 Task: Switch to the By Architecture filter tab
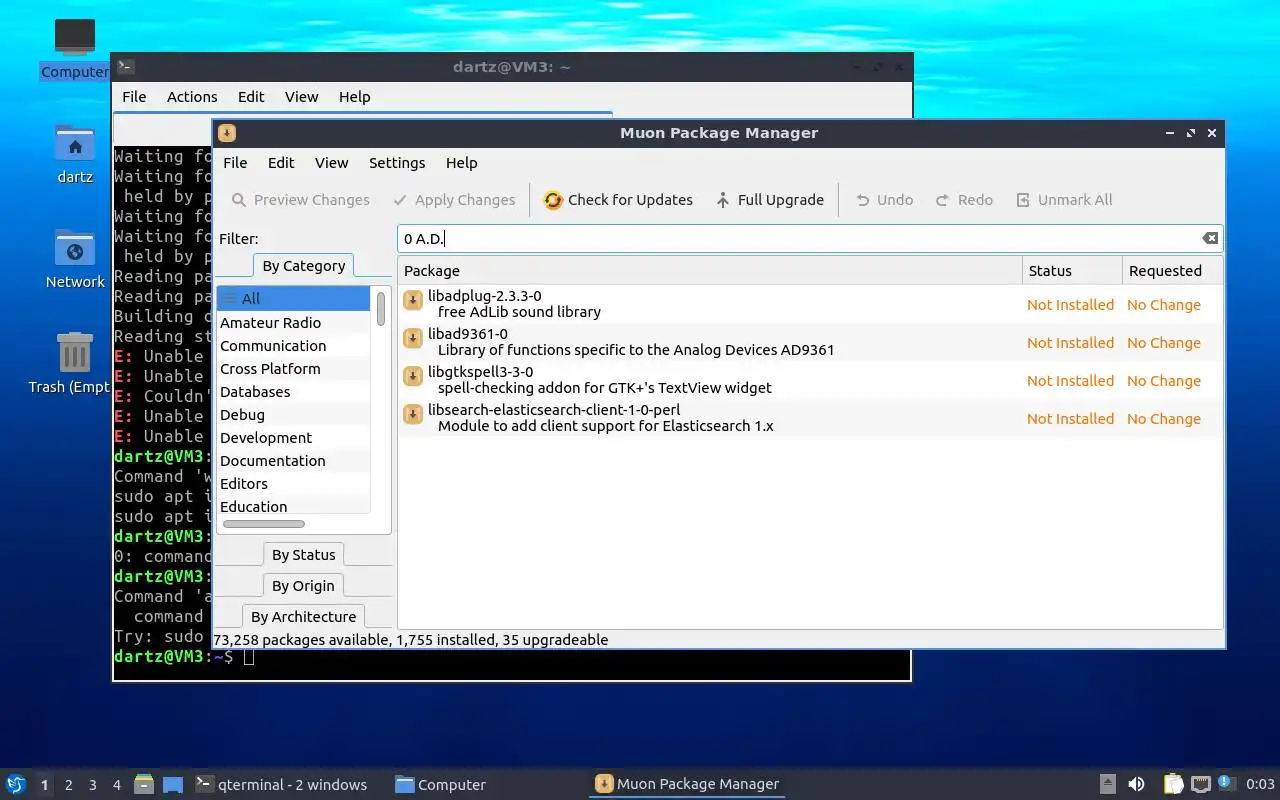coord(303,617)
